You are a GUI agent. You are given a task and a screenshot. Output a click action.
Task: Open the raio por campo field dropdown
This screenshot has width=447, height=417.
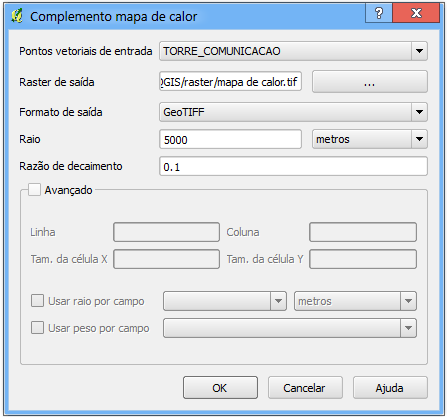tap(225, 301)
